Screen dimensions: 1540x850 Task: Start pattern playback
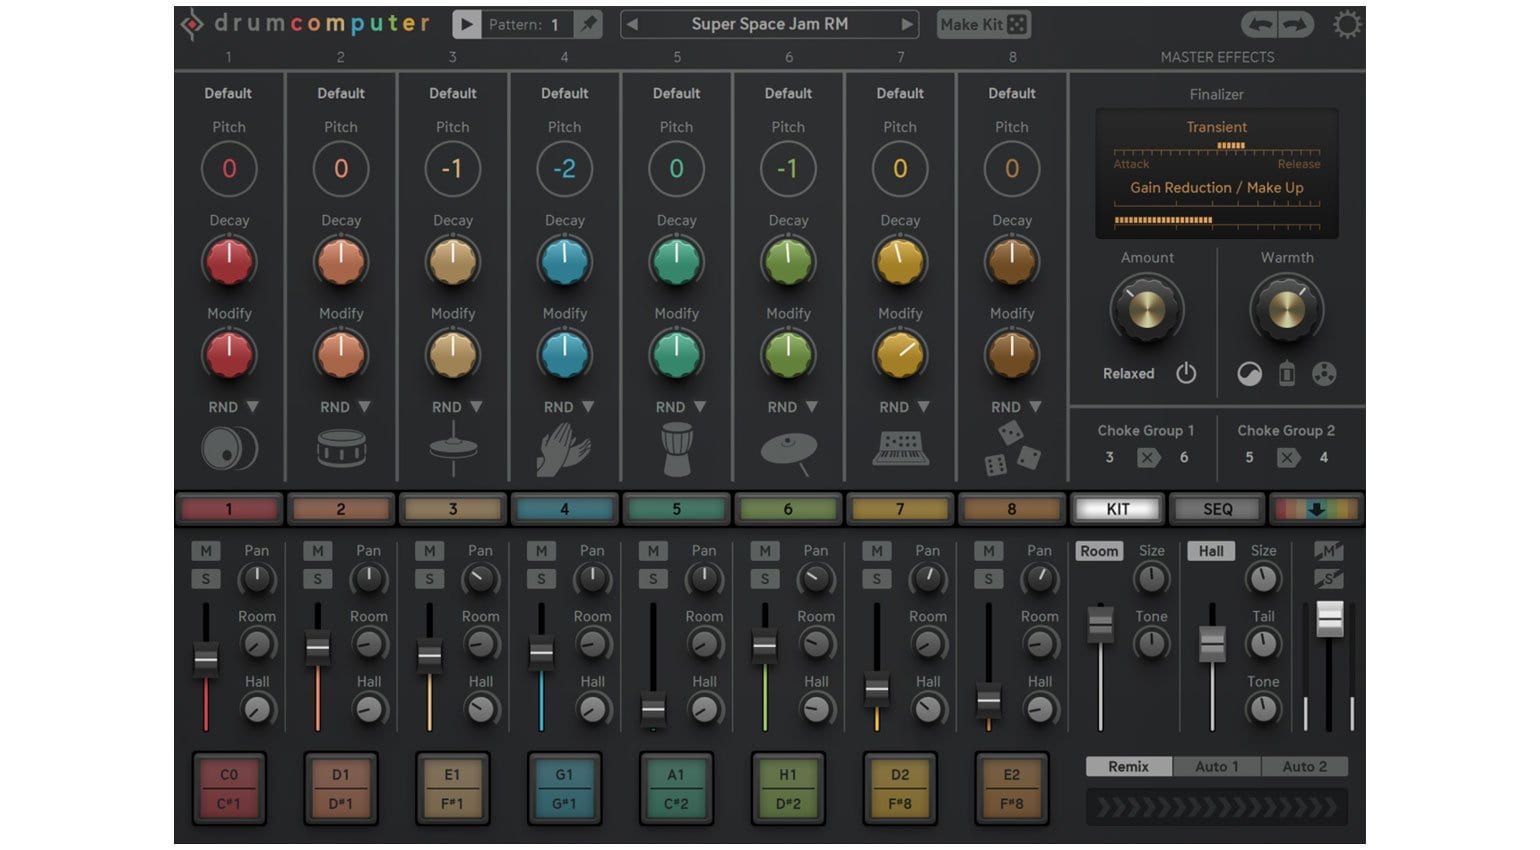coord(466,24)
